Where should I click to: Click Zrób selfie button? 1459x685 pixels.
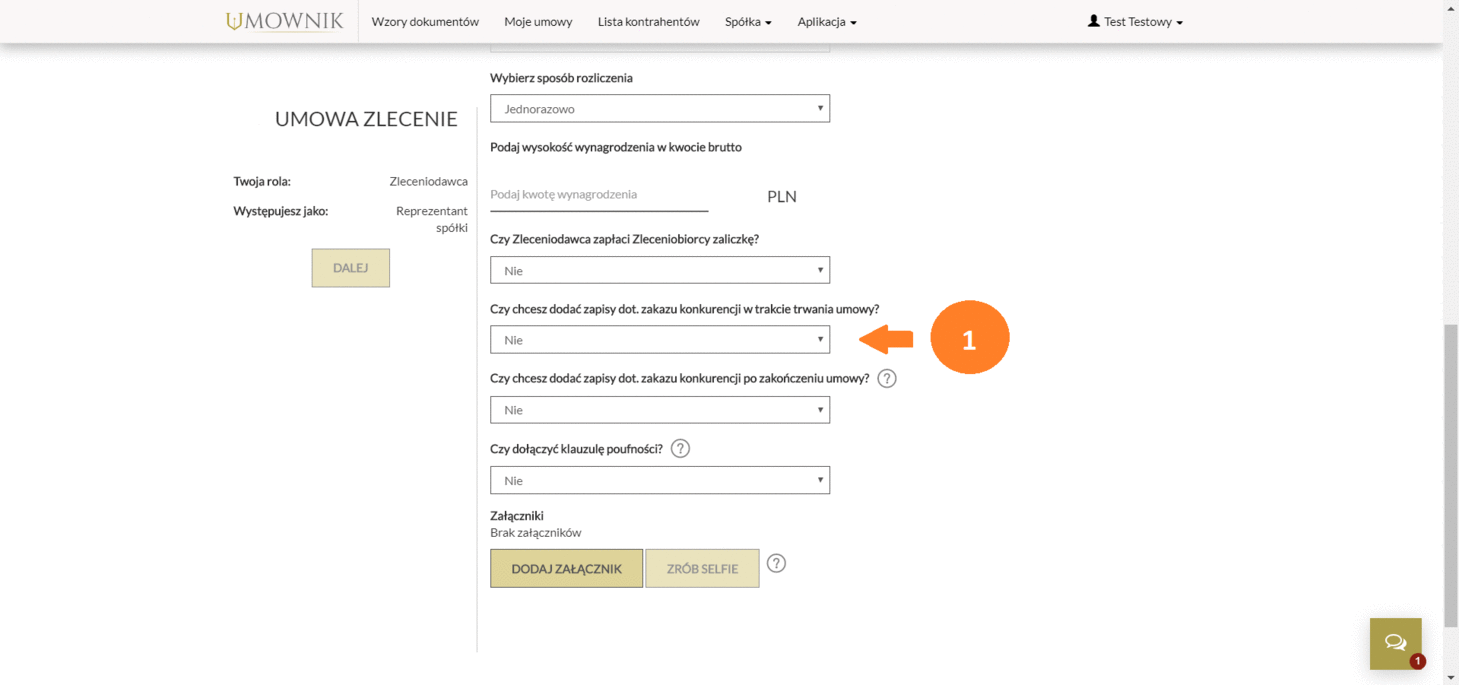[x=702, y=568]
